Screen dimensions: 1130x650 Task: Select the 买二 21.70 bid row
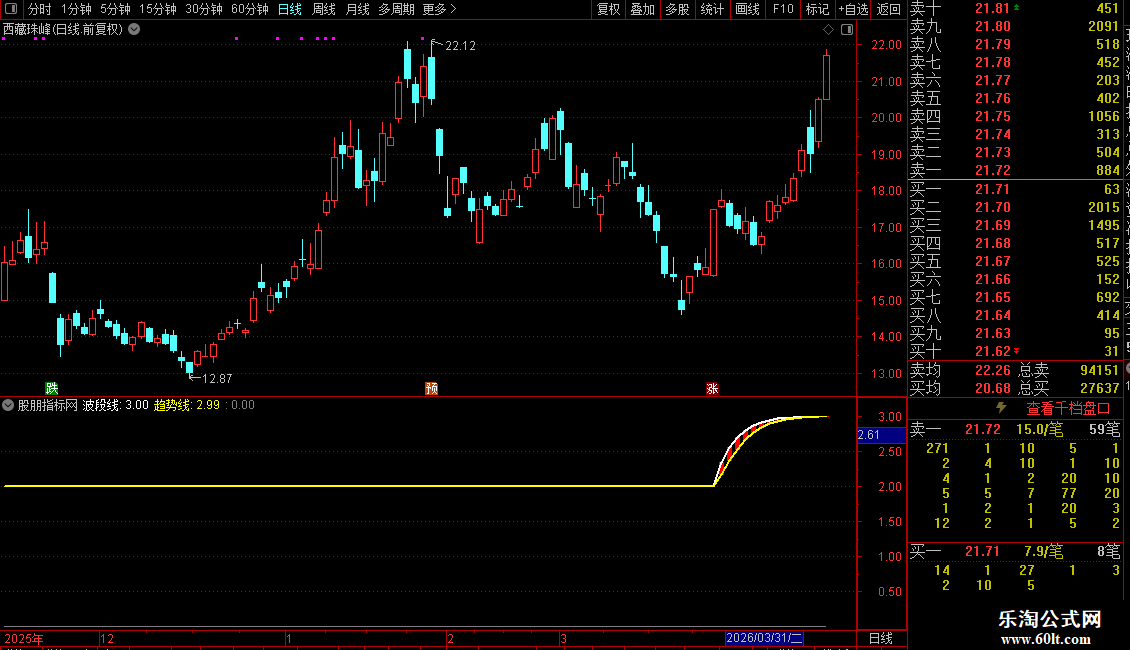[1015, 208]
